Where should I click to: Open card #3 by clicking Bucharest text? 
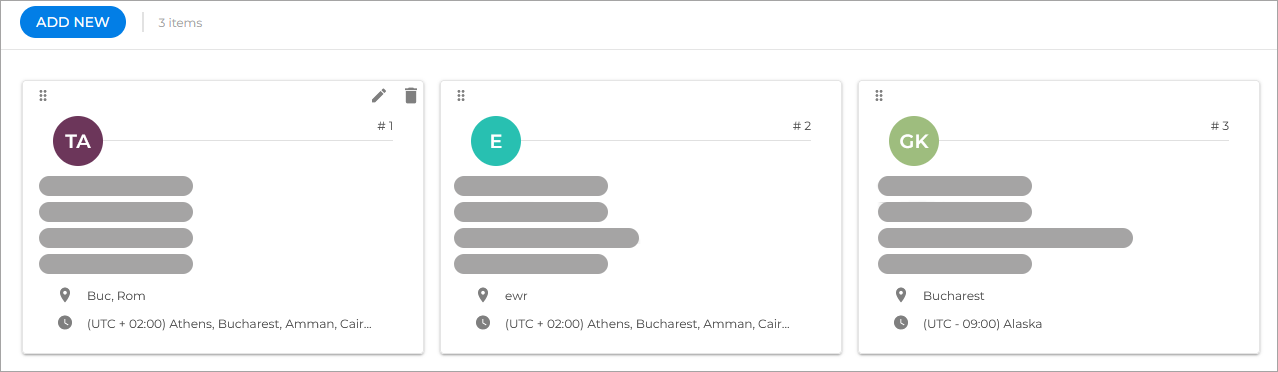click(954, 296)
